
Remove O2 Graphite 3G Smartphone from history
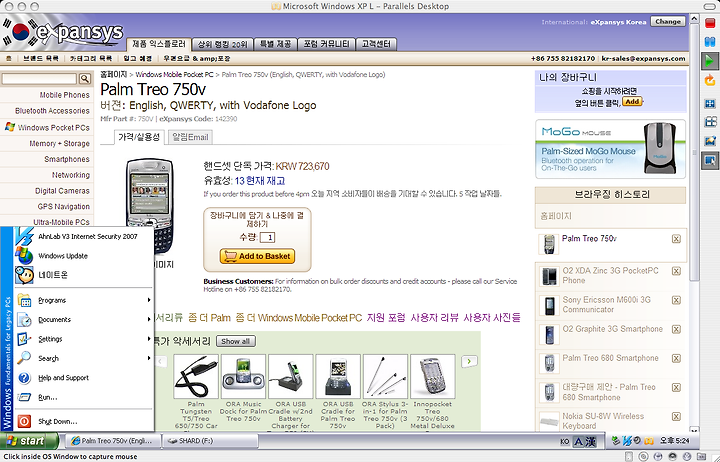pos(676,329)
